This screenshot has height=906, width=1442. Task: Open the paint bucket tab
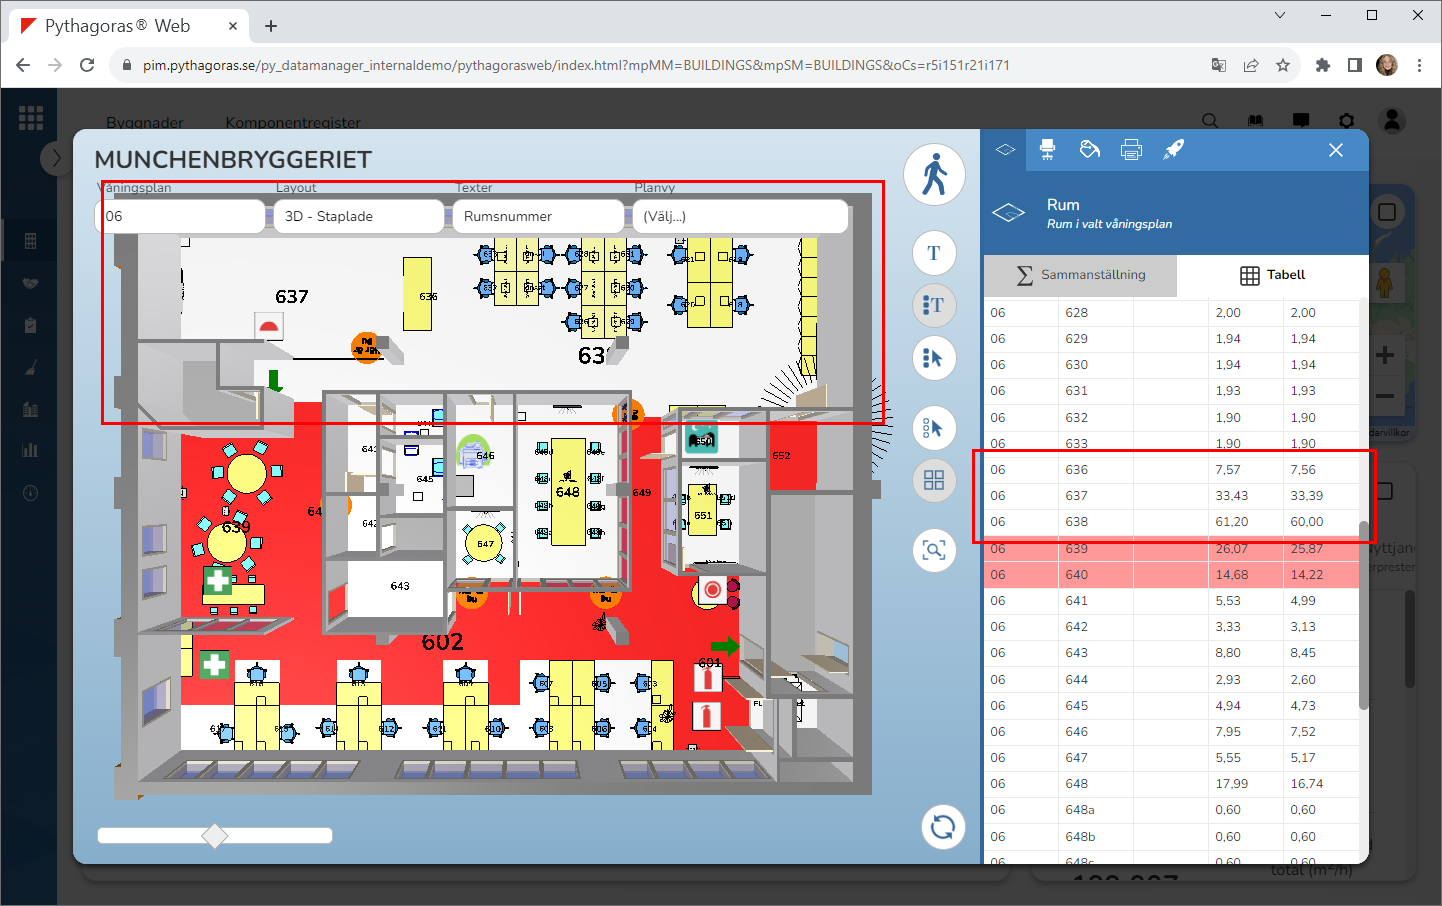tap(1089, 150)
